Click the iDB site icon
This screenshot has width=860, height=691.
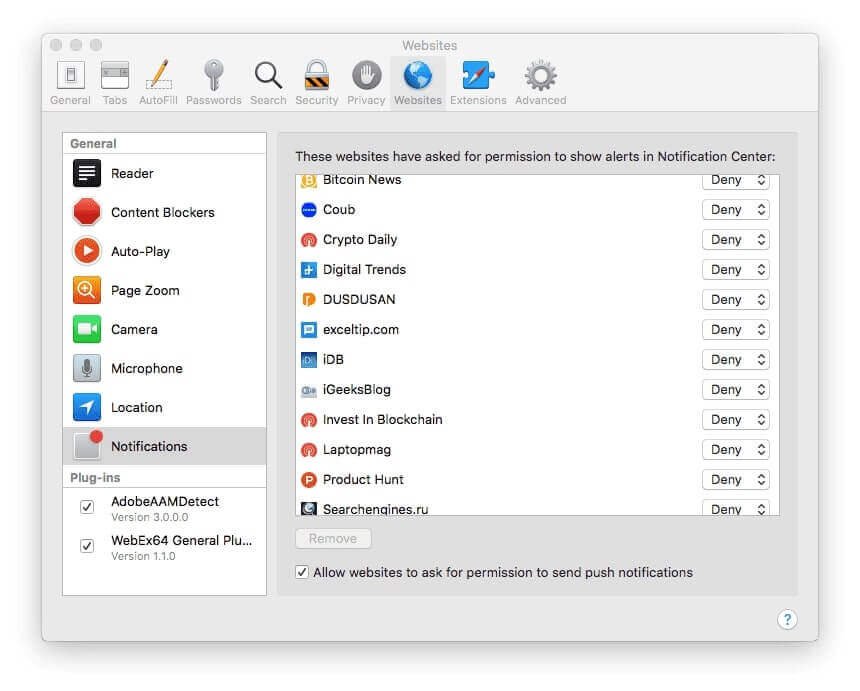(309, 360)
